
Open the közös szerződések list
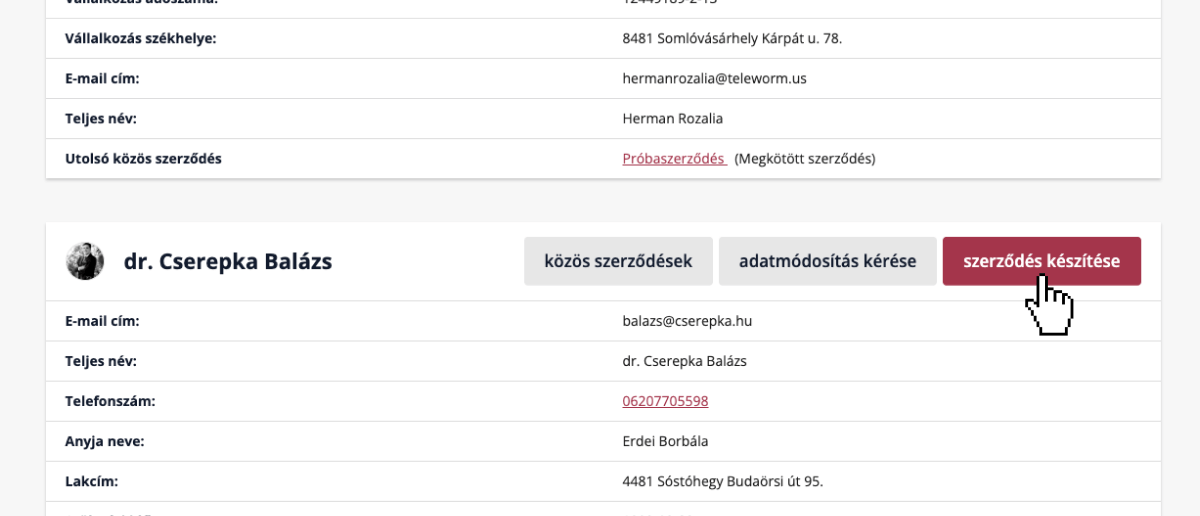(x=618, y=261)
